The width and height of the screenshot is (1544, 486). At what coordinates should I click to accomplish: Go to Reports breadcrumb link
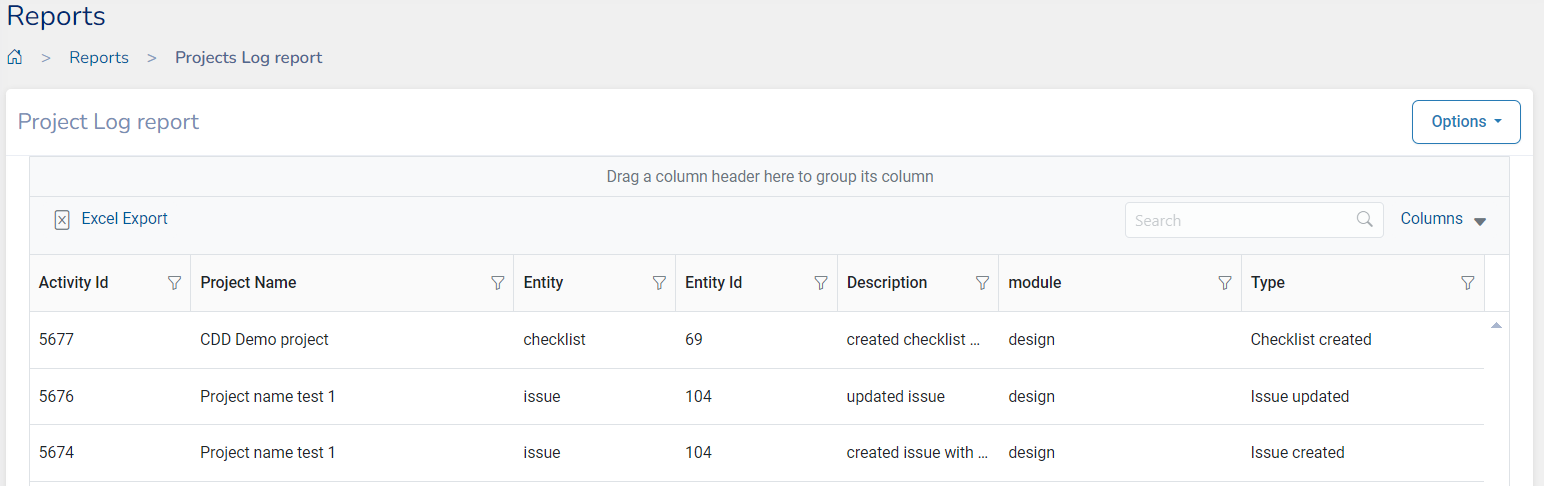tap(99, 57)
